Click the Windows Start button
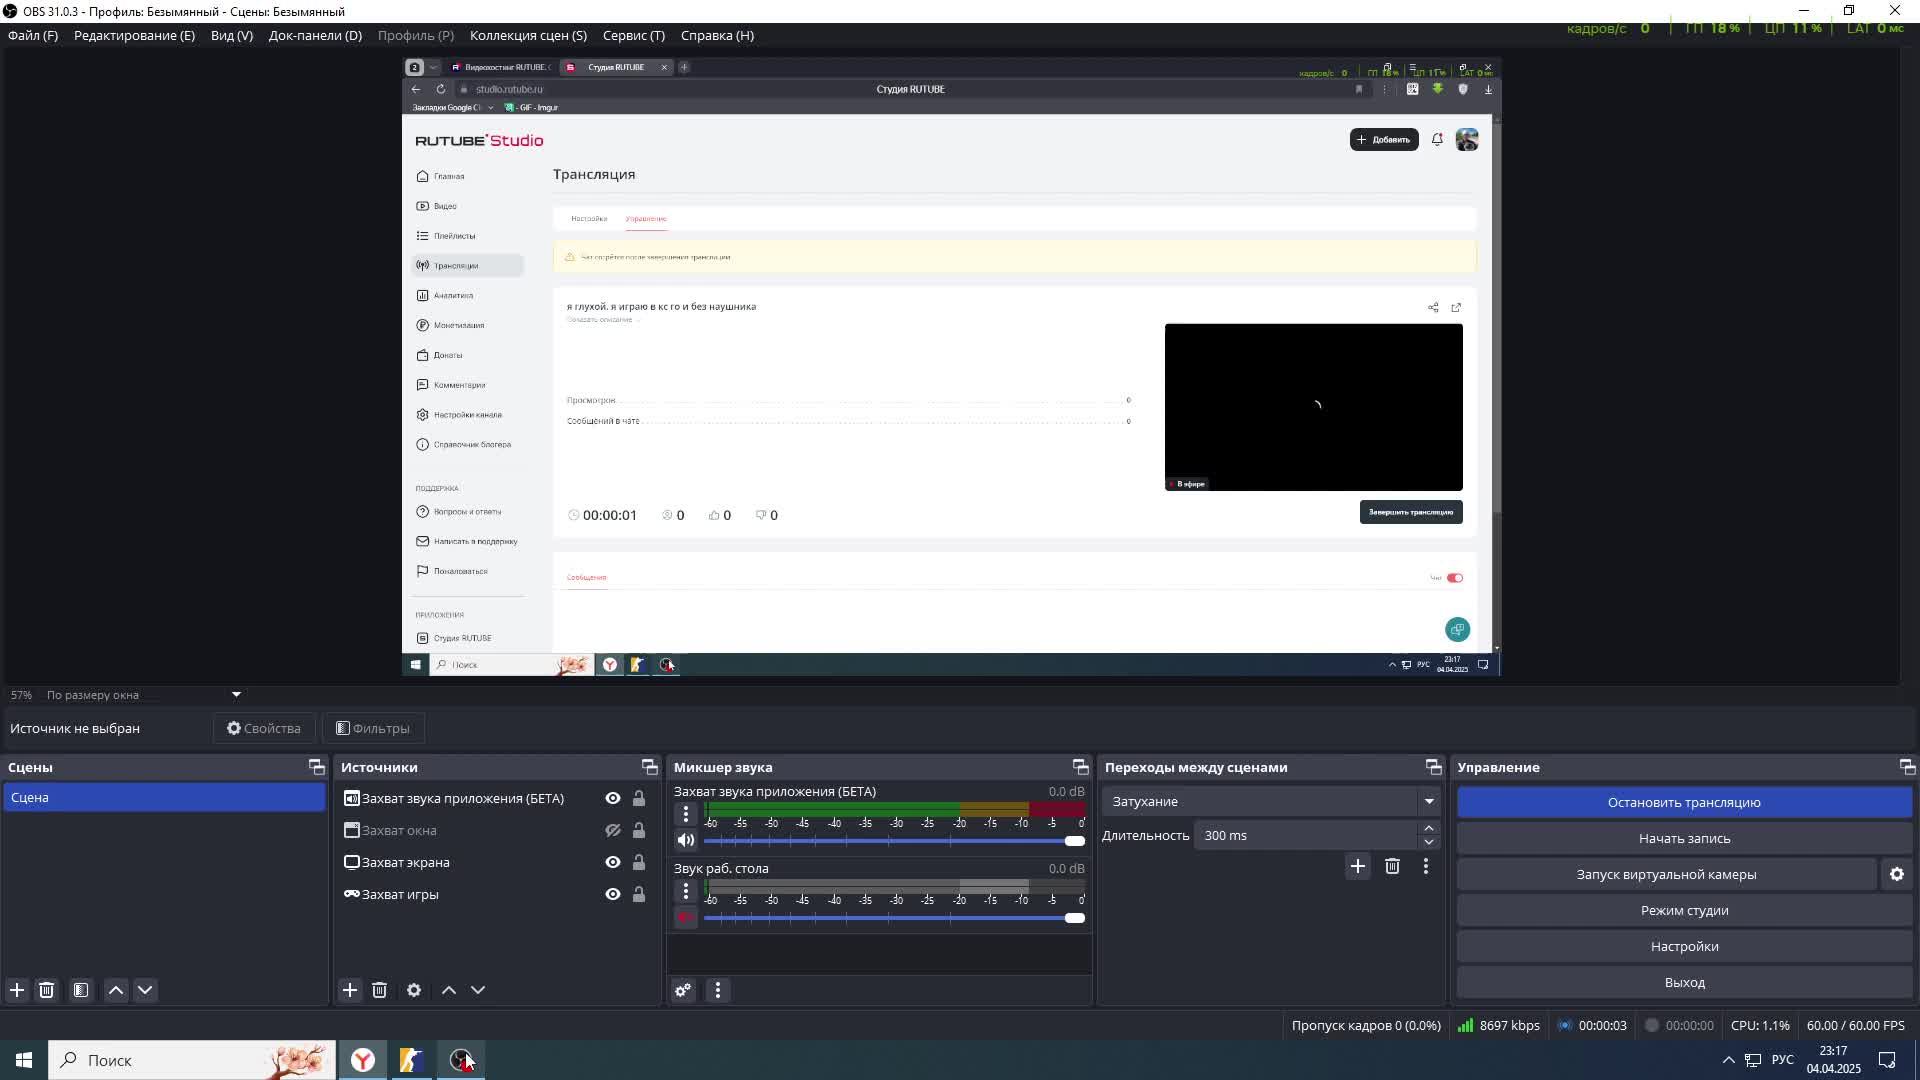This screenshot has width=1920, height=1080. pos(24,1060)
